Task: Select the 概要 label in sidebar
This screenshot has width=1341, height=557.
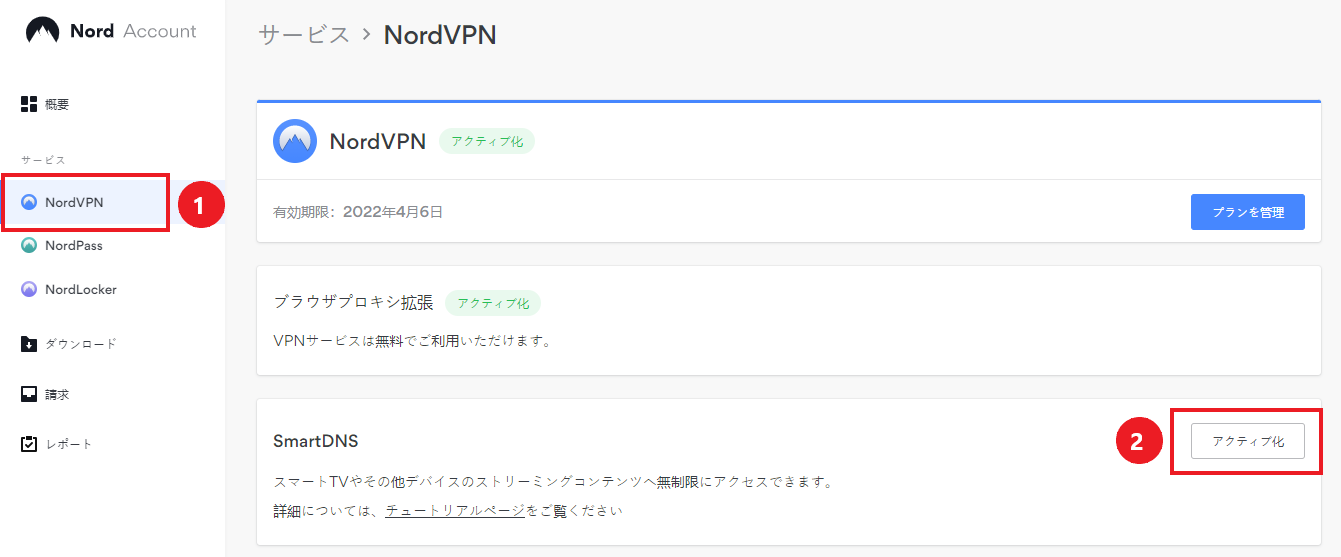Action: pyautogui.click(x=57, y=104)
